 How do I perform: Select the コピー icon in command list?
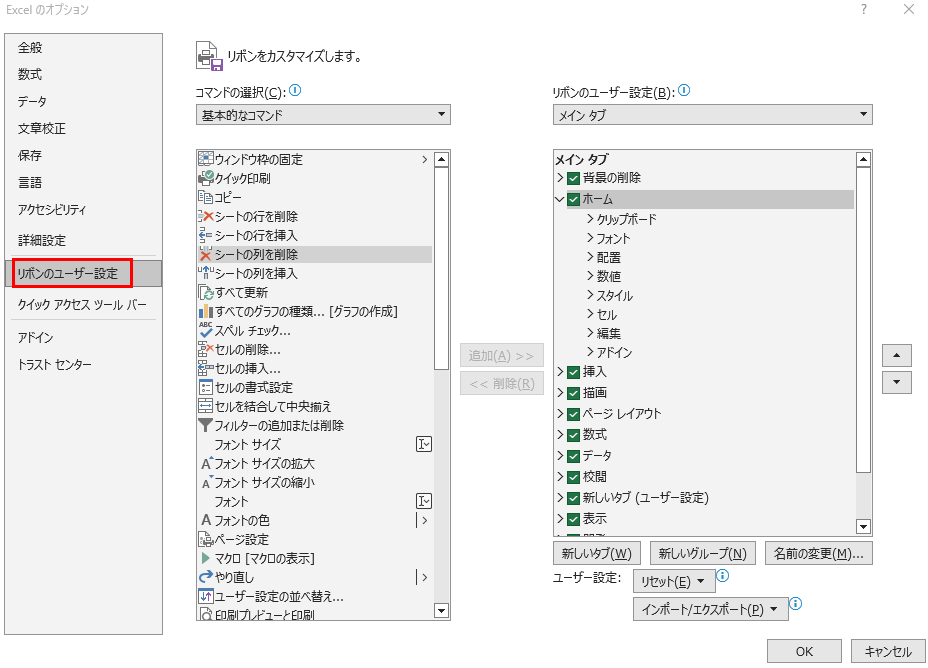tap(207, 197)
